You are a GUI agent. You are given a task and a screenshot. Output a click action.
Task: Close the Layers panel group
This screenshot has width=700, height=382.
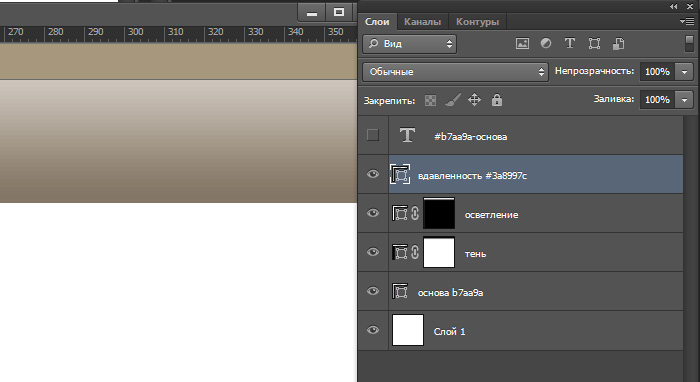(x=690, y=6)
